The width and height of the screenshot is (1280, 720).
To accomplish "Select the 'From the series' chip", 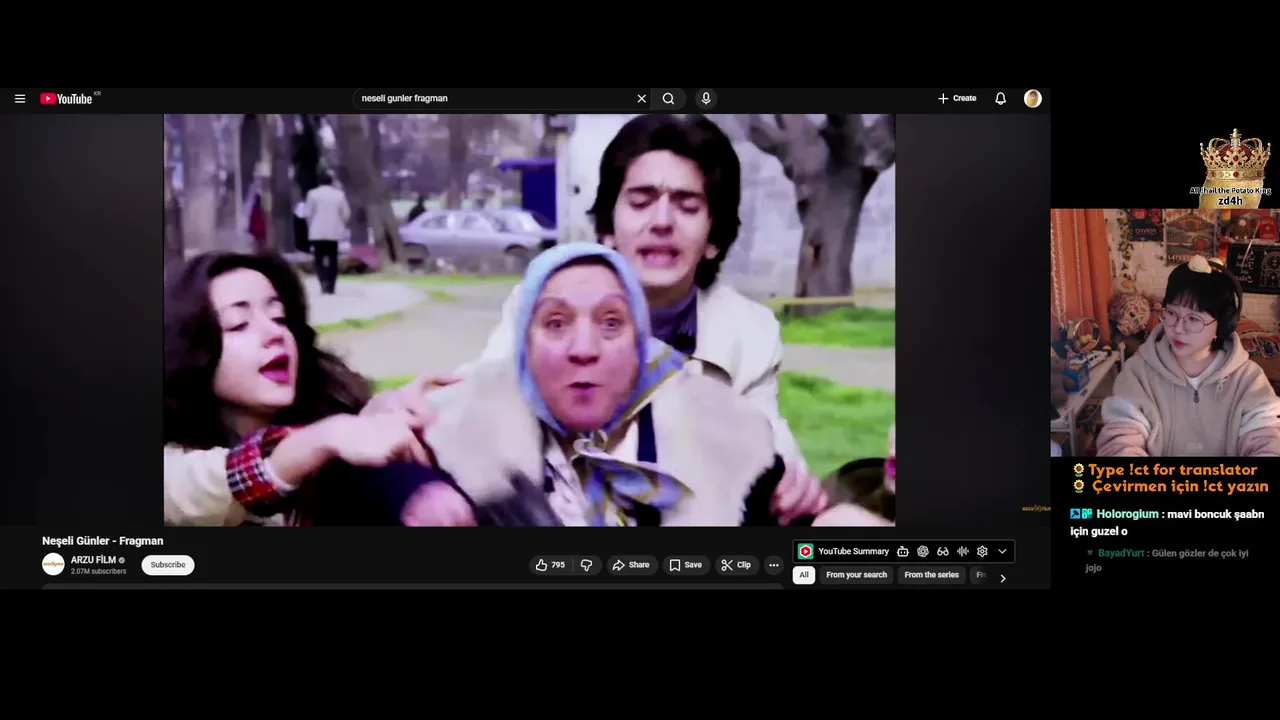I will pyautogui.click(x=931, y=575).
